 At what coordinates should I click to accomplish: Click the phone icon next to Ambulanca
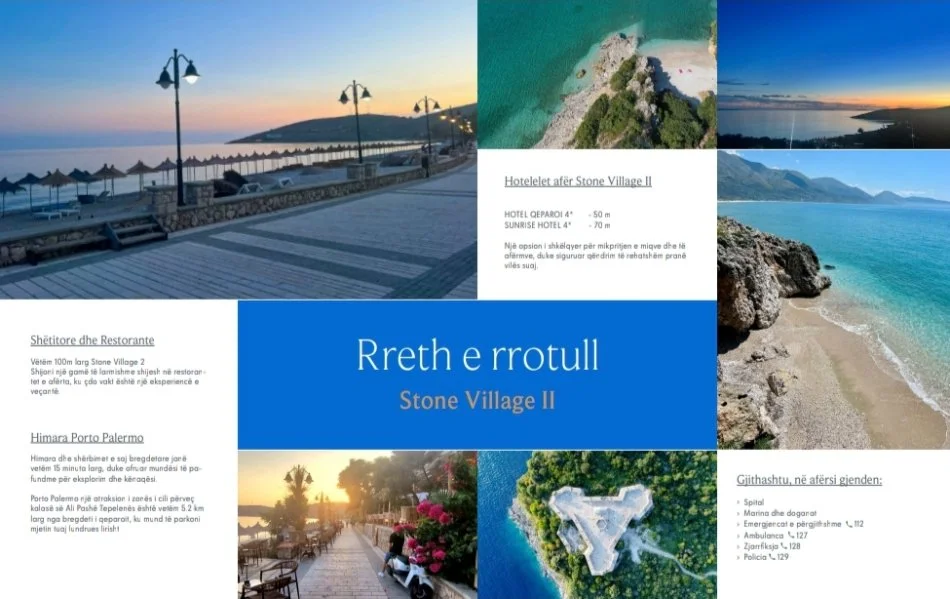coord(792,535)
